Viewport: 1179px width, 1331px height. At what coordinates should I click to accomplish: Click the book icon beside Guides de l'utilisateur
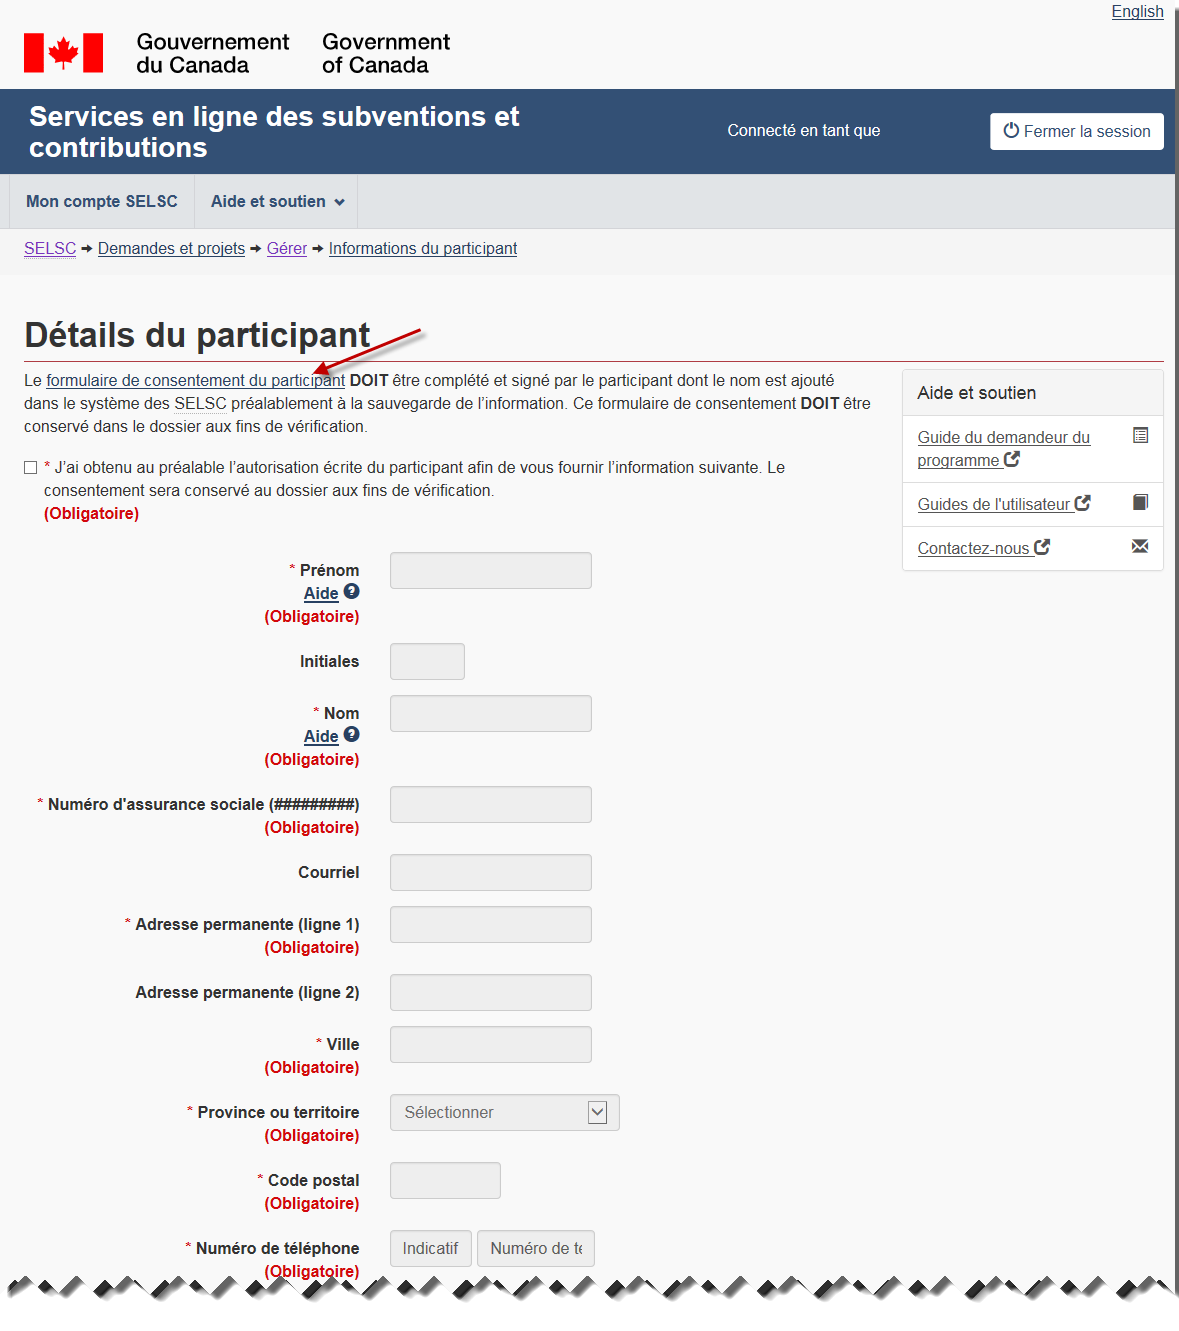click(x=1140, y=502)
